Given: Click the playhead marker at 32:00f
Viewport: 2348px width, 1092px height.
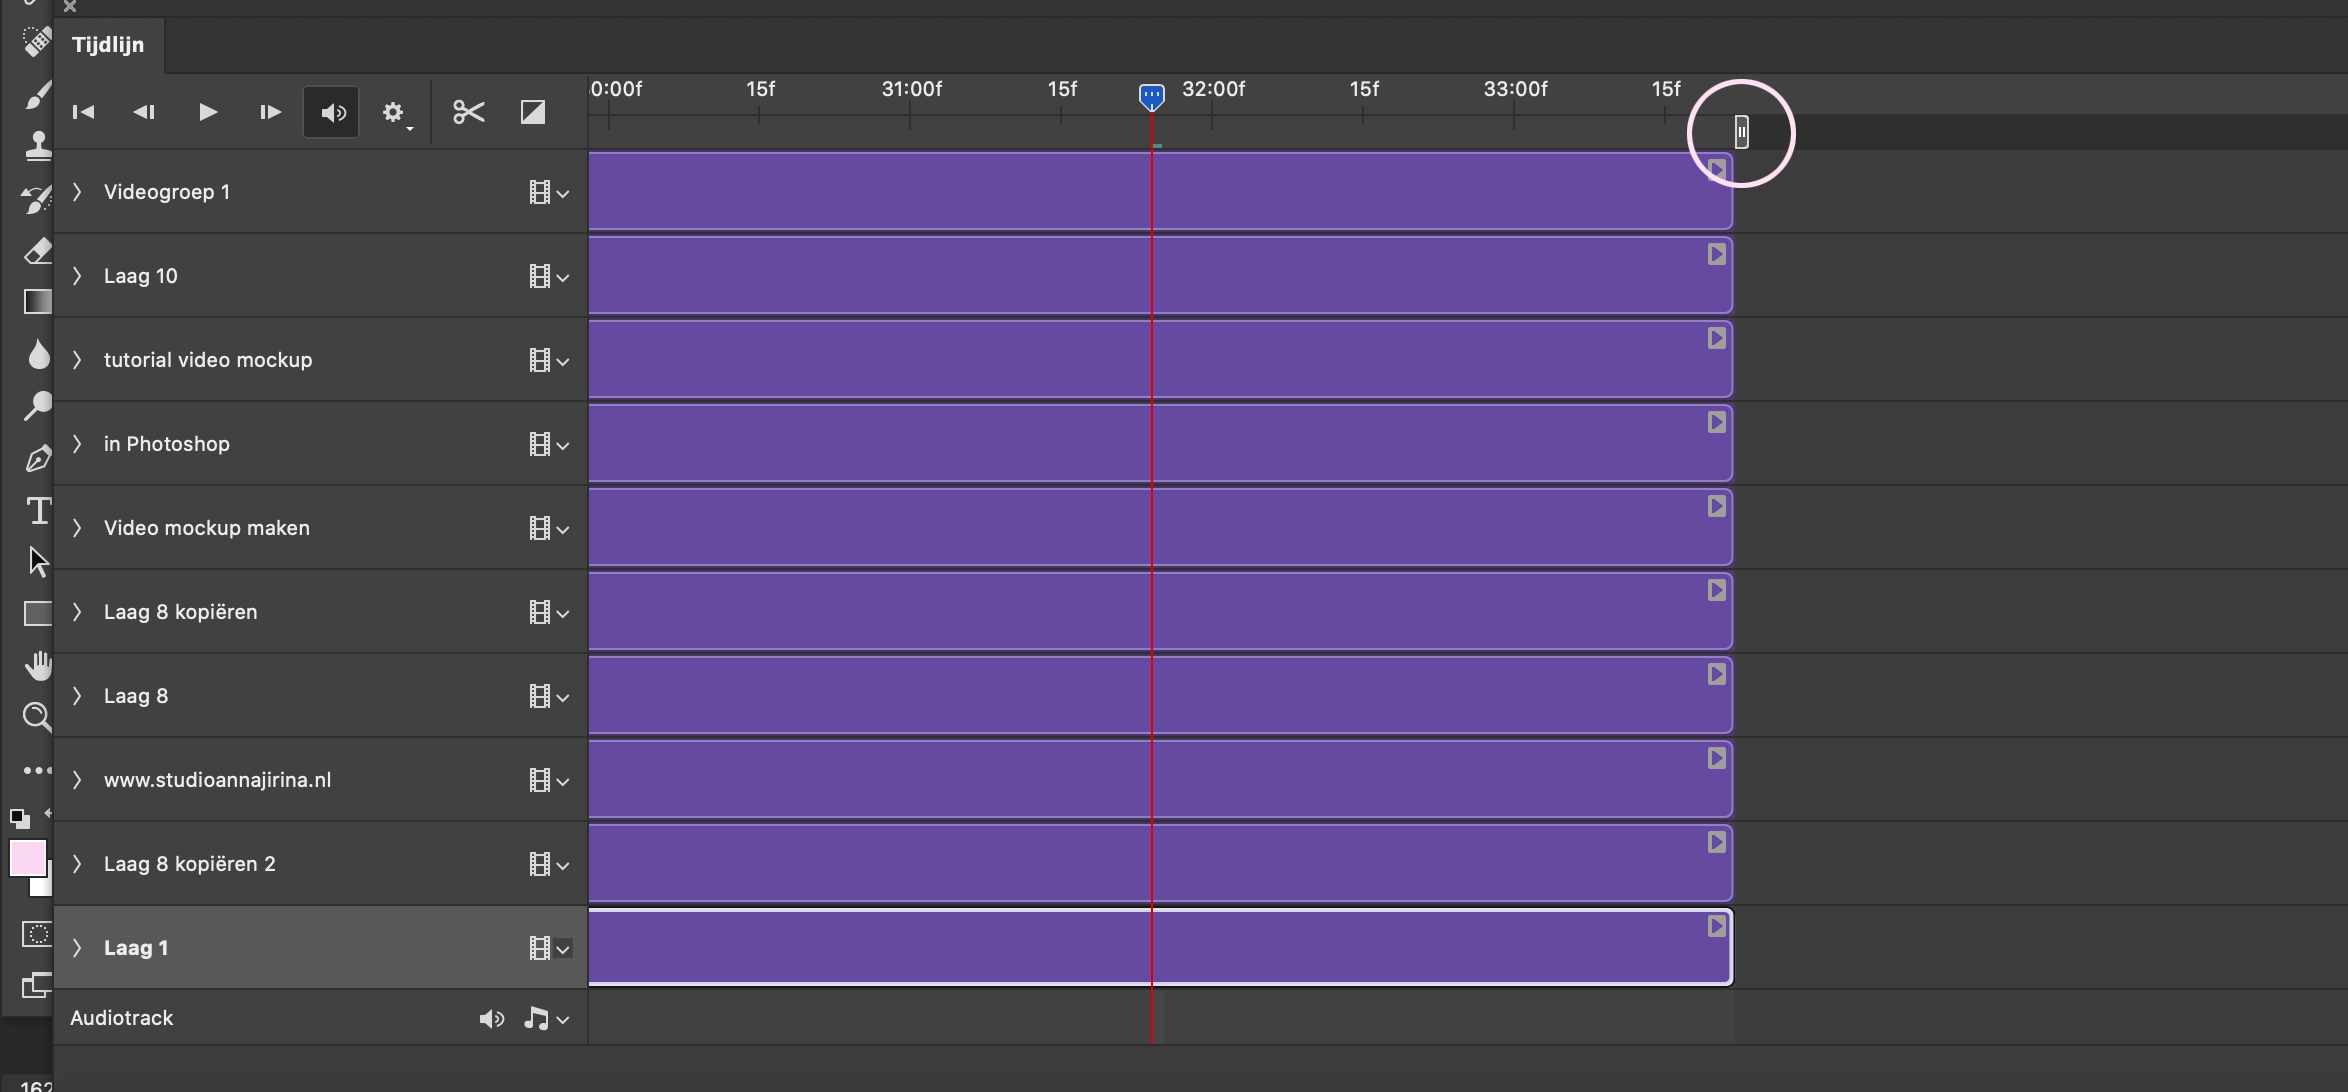Looking at the screenshot, I should (x=1152, y=97).
